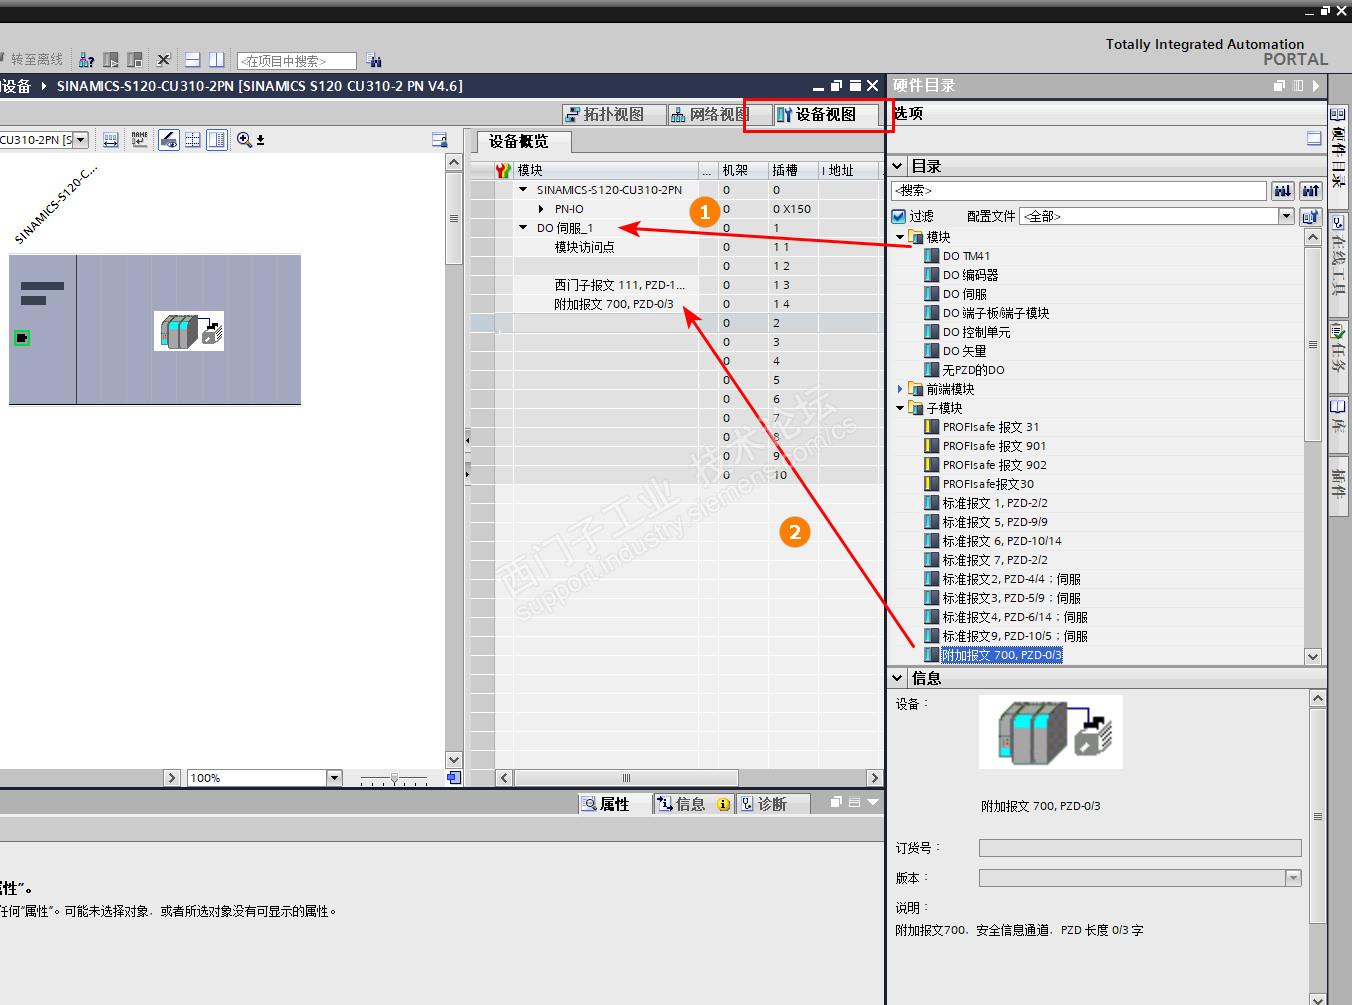The image size is (1352, 1005).
Task: Collapse the 子模块 catalog folder
Action: point(900,408)
